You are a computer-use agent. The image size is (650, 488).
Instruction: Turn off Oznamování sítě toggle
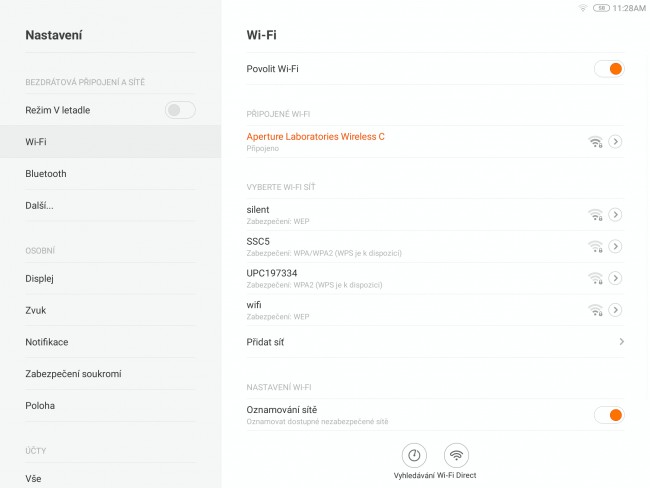[x=609, y=415]
